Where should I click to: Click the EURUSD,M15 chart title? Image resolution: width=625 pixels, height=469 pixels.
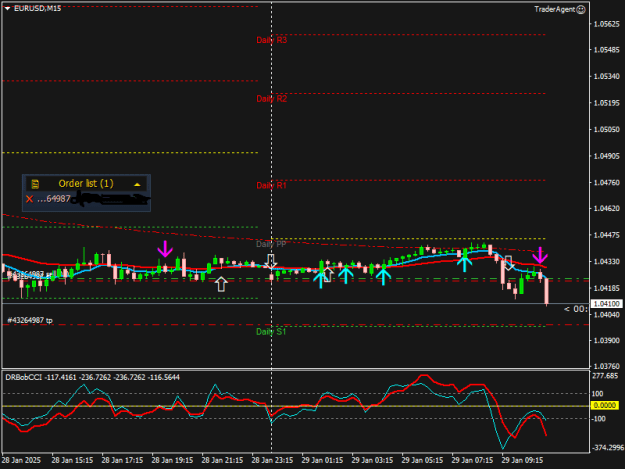tap(37, 8)
